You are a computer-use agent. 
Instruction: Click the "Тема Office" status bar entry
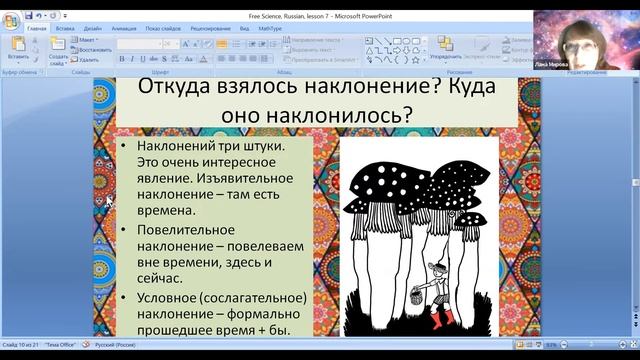pos(60,345)
